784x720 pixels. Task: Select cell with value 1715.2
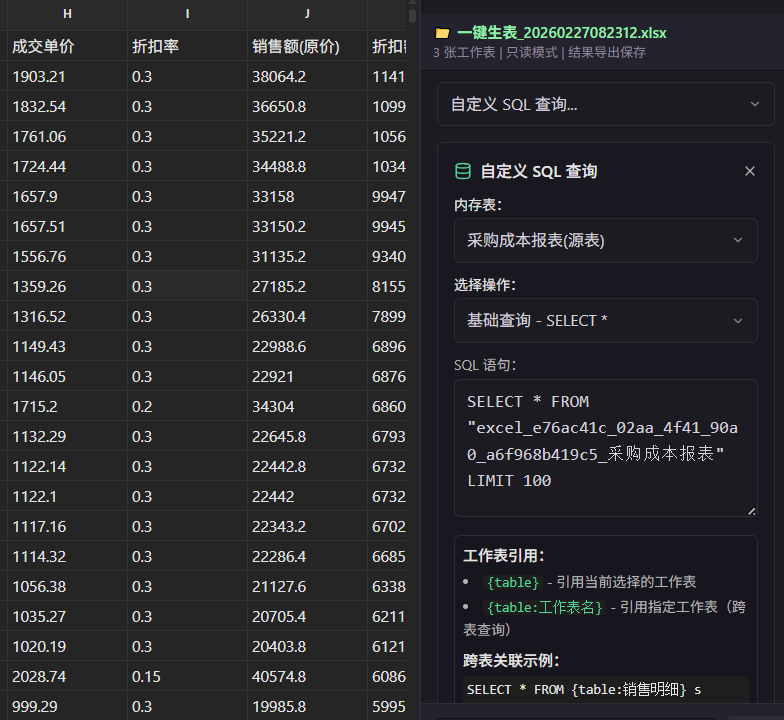68,406
